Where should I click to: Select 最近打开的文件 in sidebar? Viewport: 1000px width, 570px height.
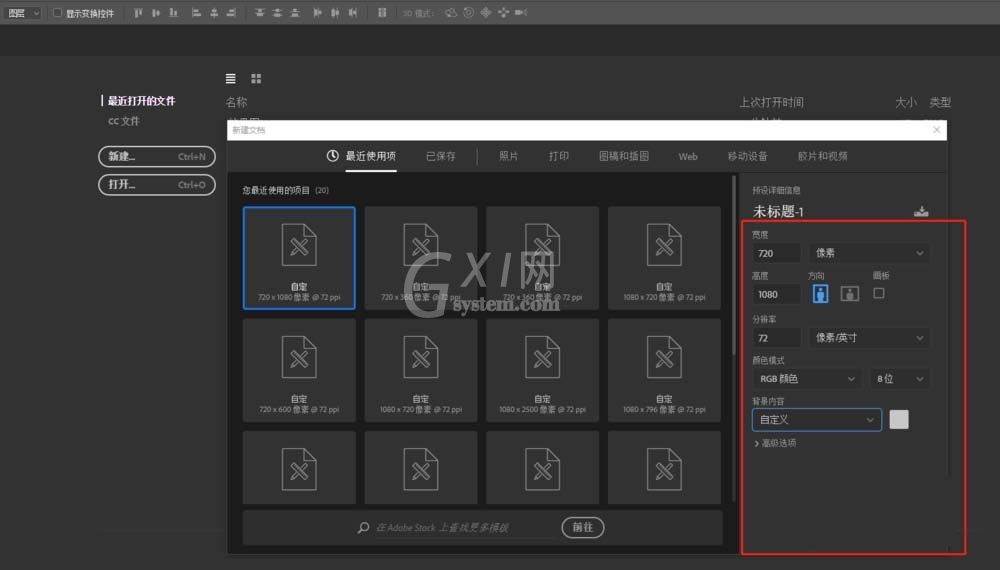coord(142,101)
